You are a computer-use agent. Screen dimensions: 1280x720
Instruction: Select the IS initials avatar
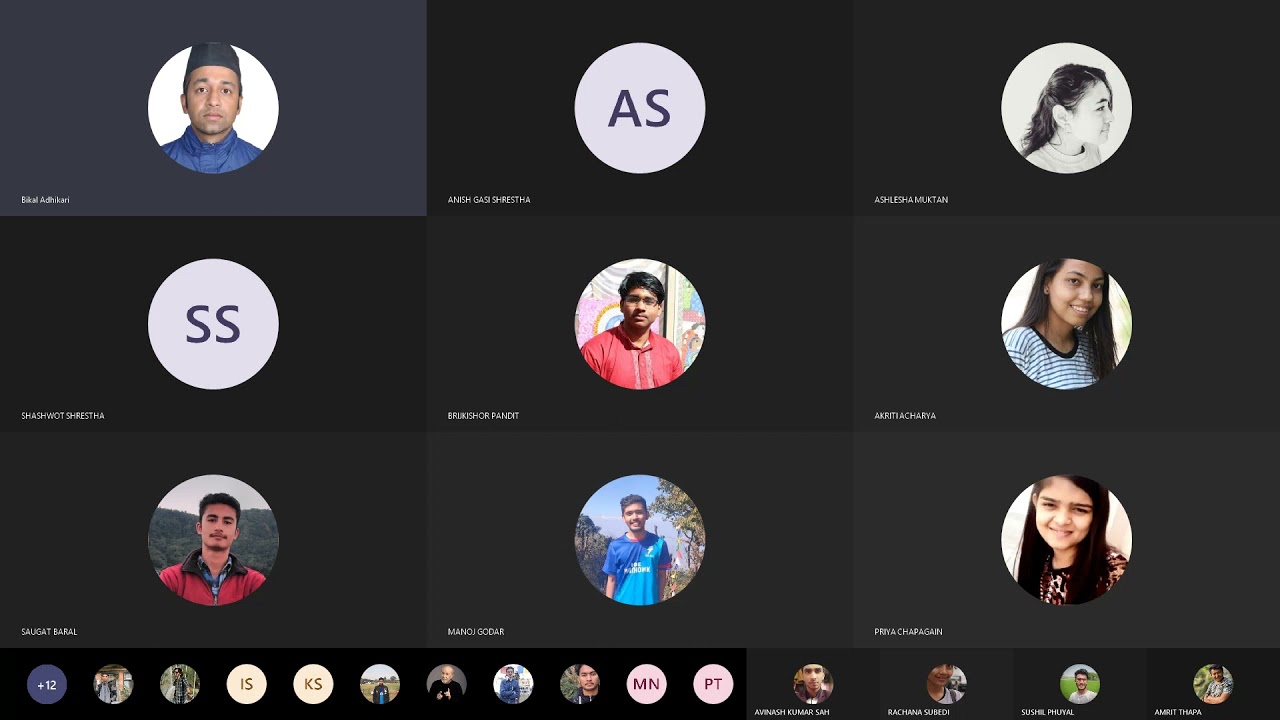[x=246, y=684]
